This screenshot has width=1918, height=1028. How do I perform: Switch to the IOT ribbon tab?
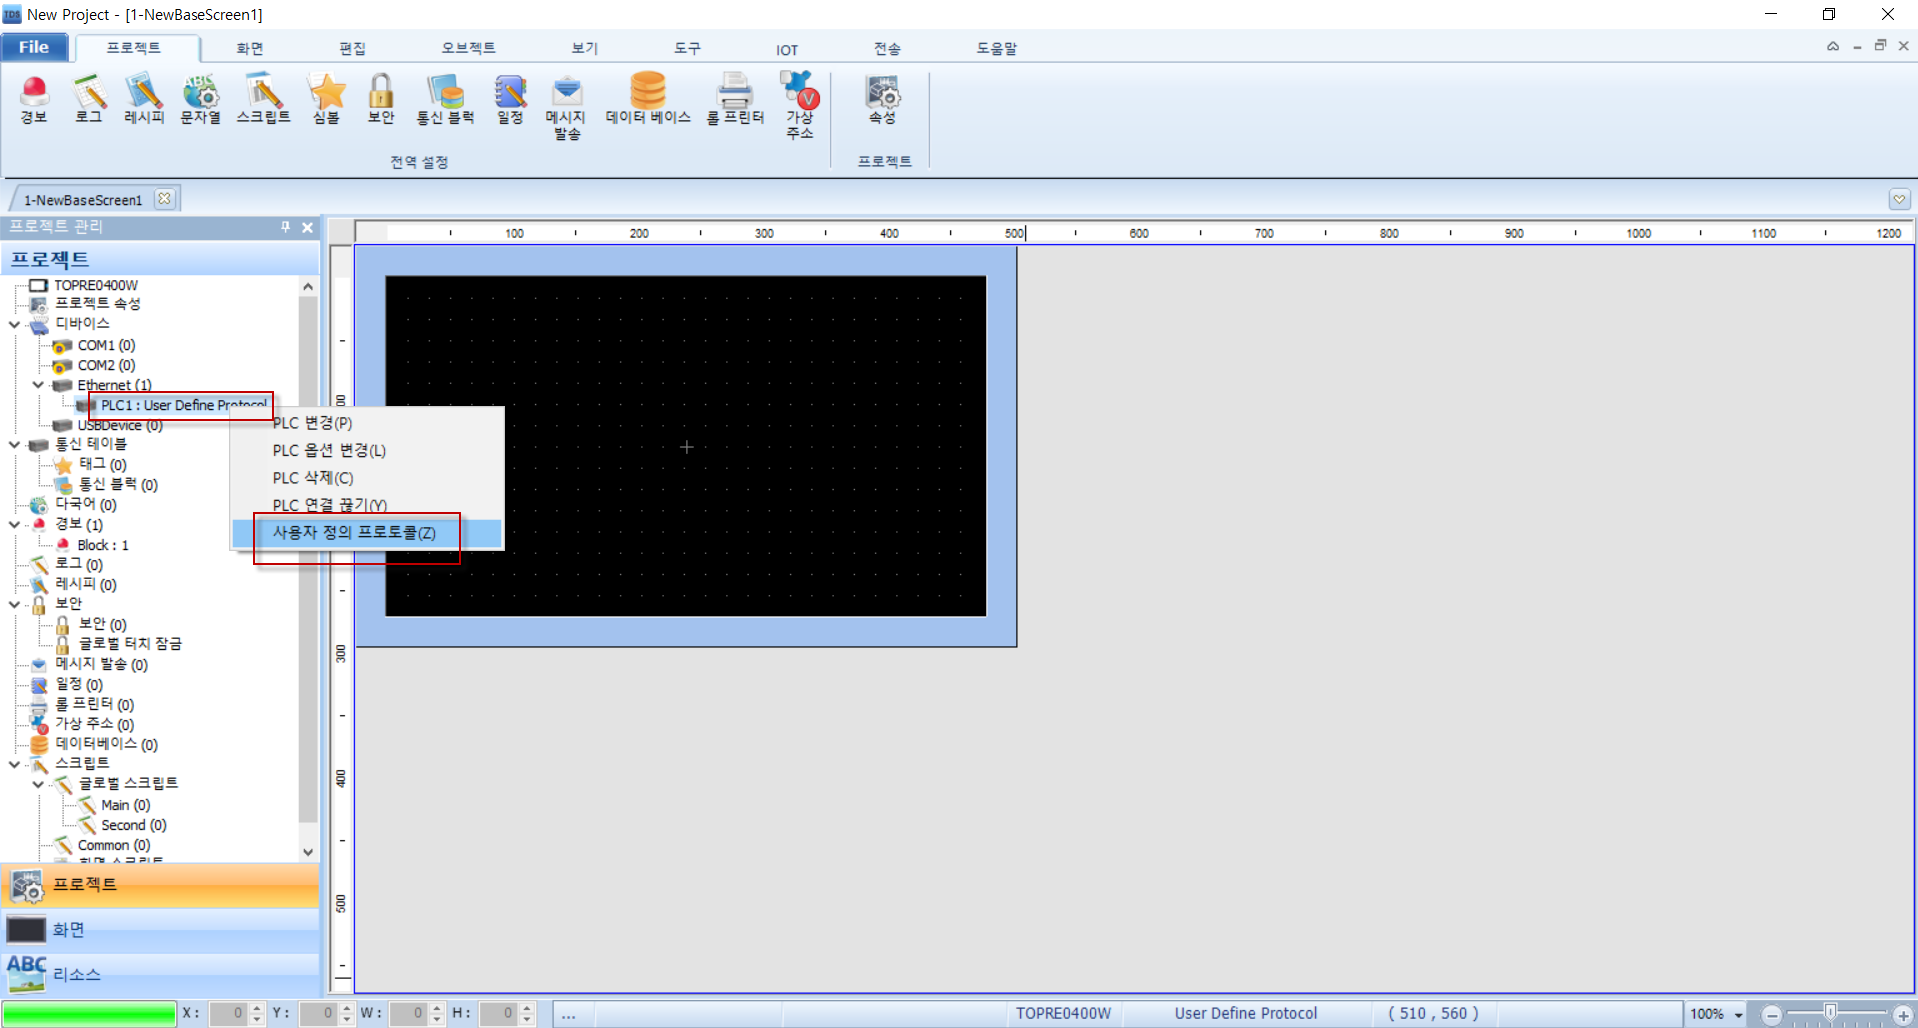[x=787, y=49]
